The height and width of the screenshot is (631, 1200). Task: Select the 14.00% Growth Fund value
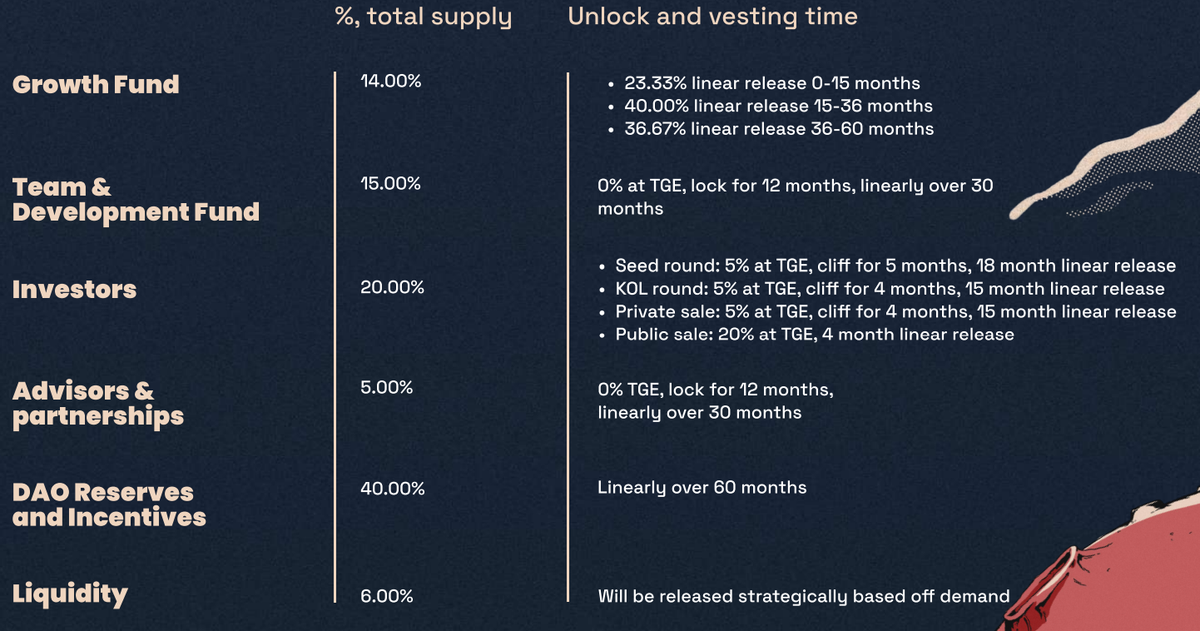[x=391, y=82]
